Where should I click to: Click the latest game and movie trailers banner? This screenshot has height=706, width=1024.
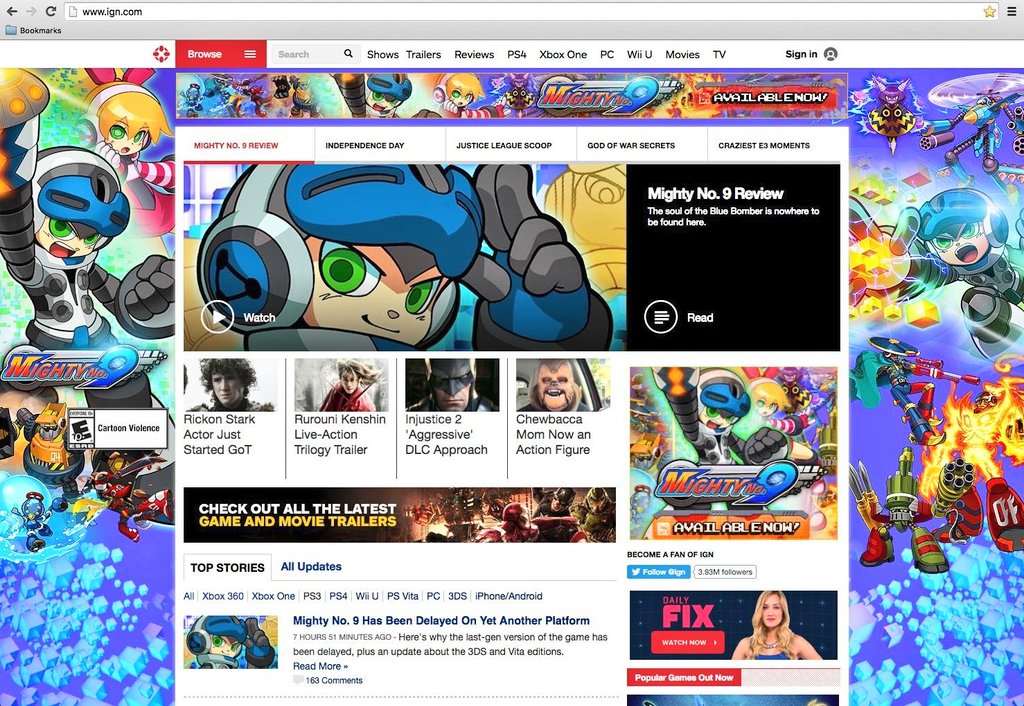pos(400,515)
